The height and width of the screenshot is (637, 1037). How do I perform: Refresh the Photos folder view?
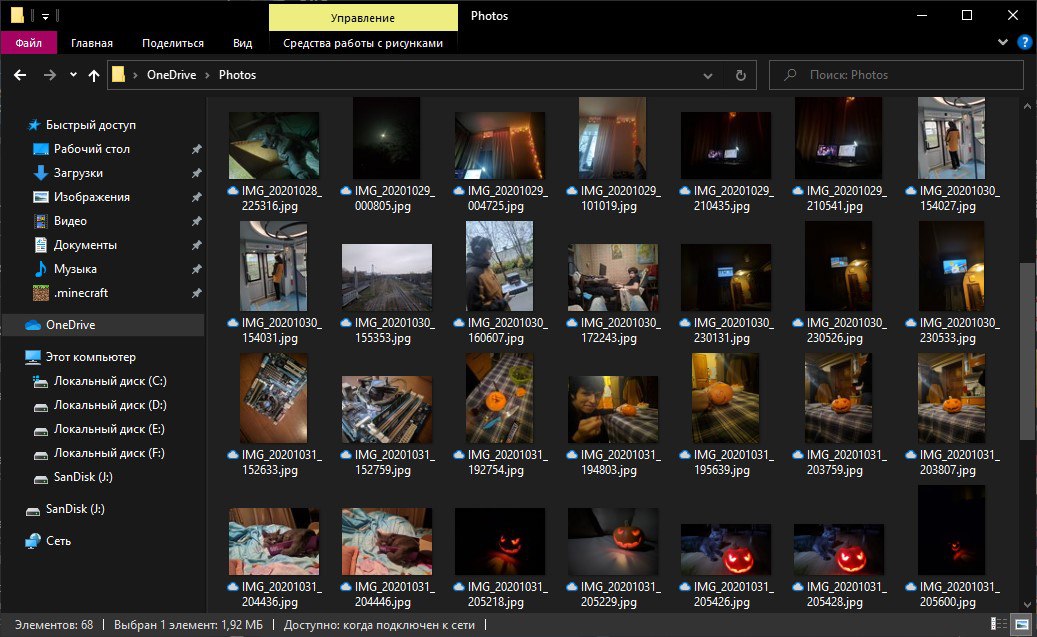click(x=741, y=75)
